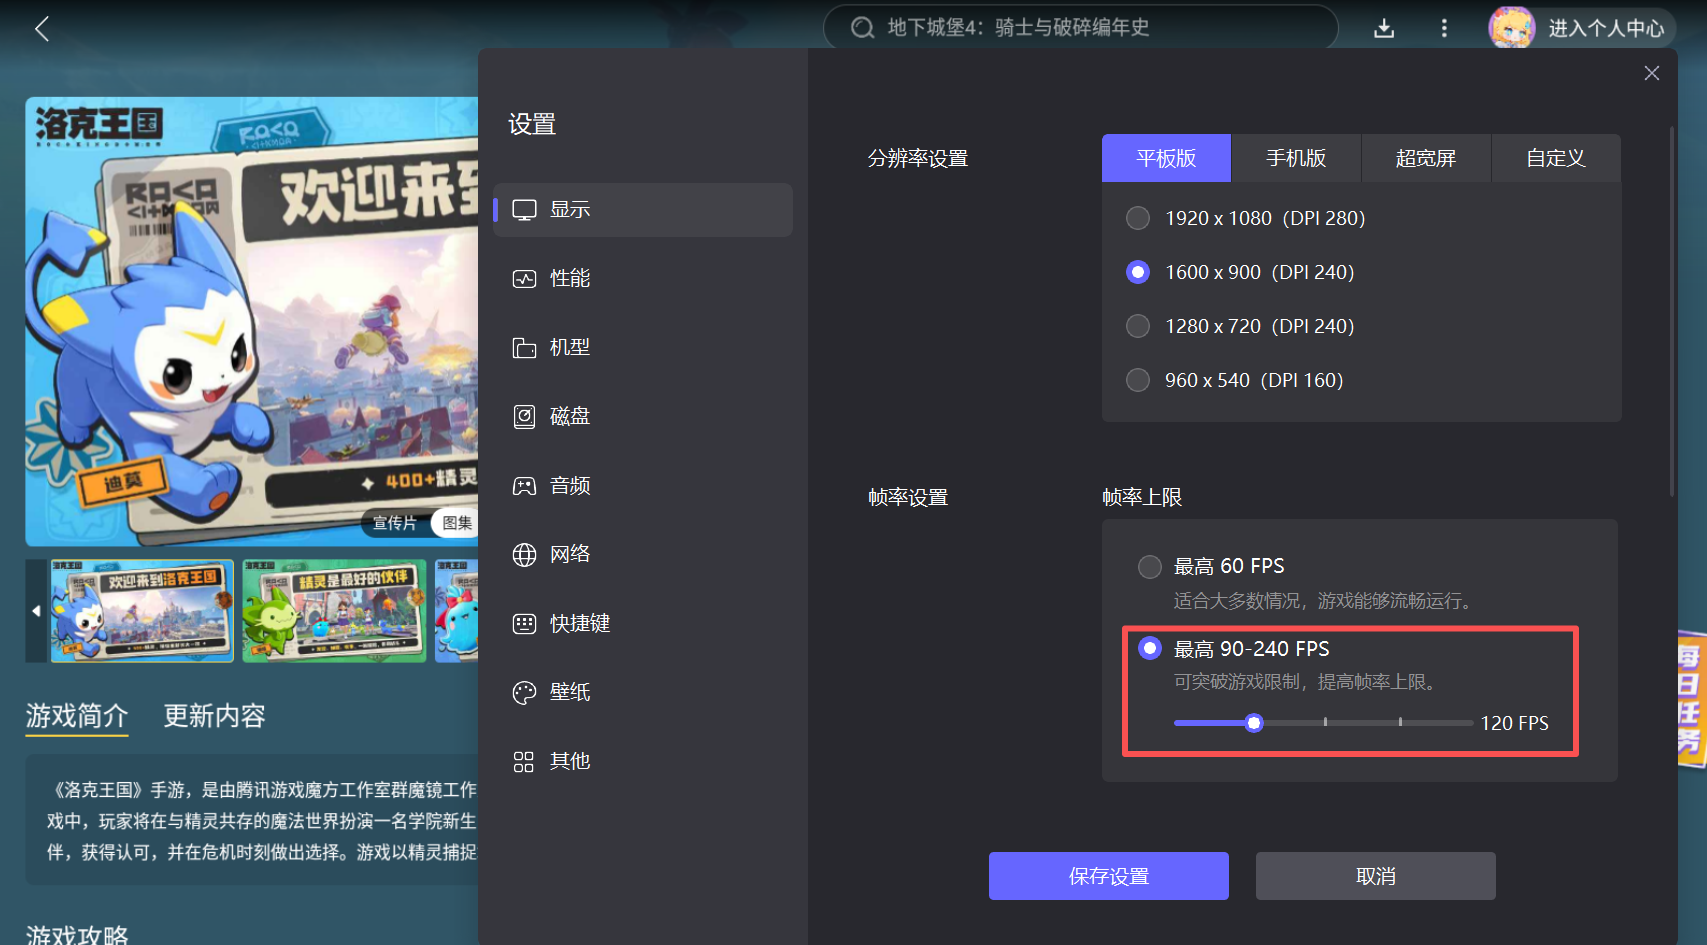Click the Performance icon in sidebar
This screenshot has width=1707, height=945.
pyautogui.click(x=525, y=279)
